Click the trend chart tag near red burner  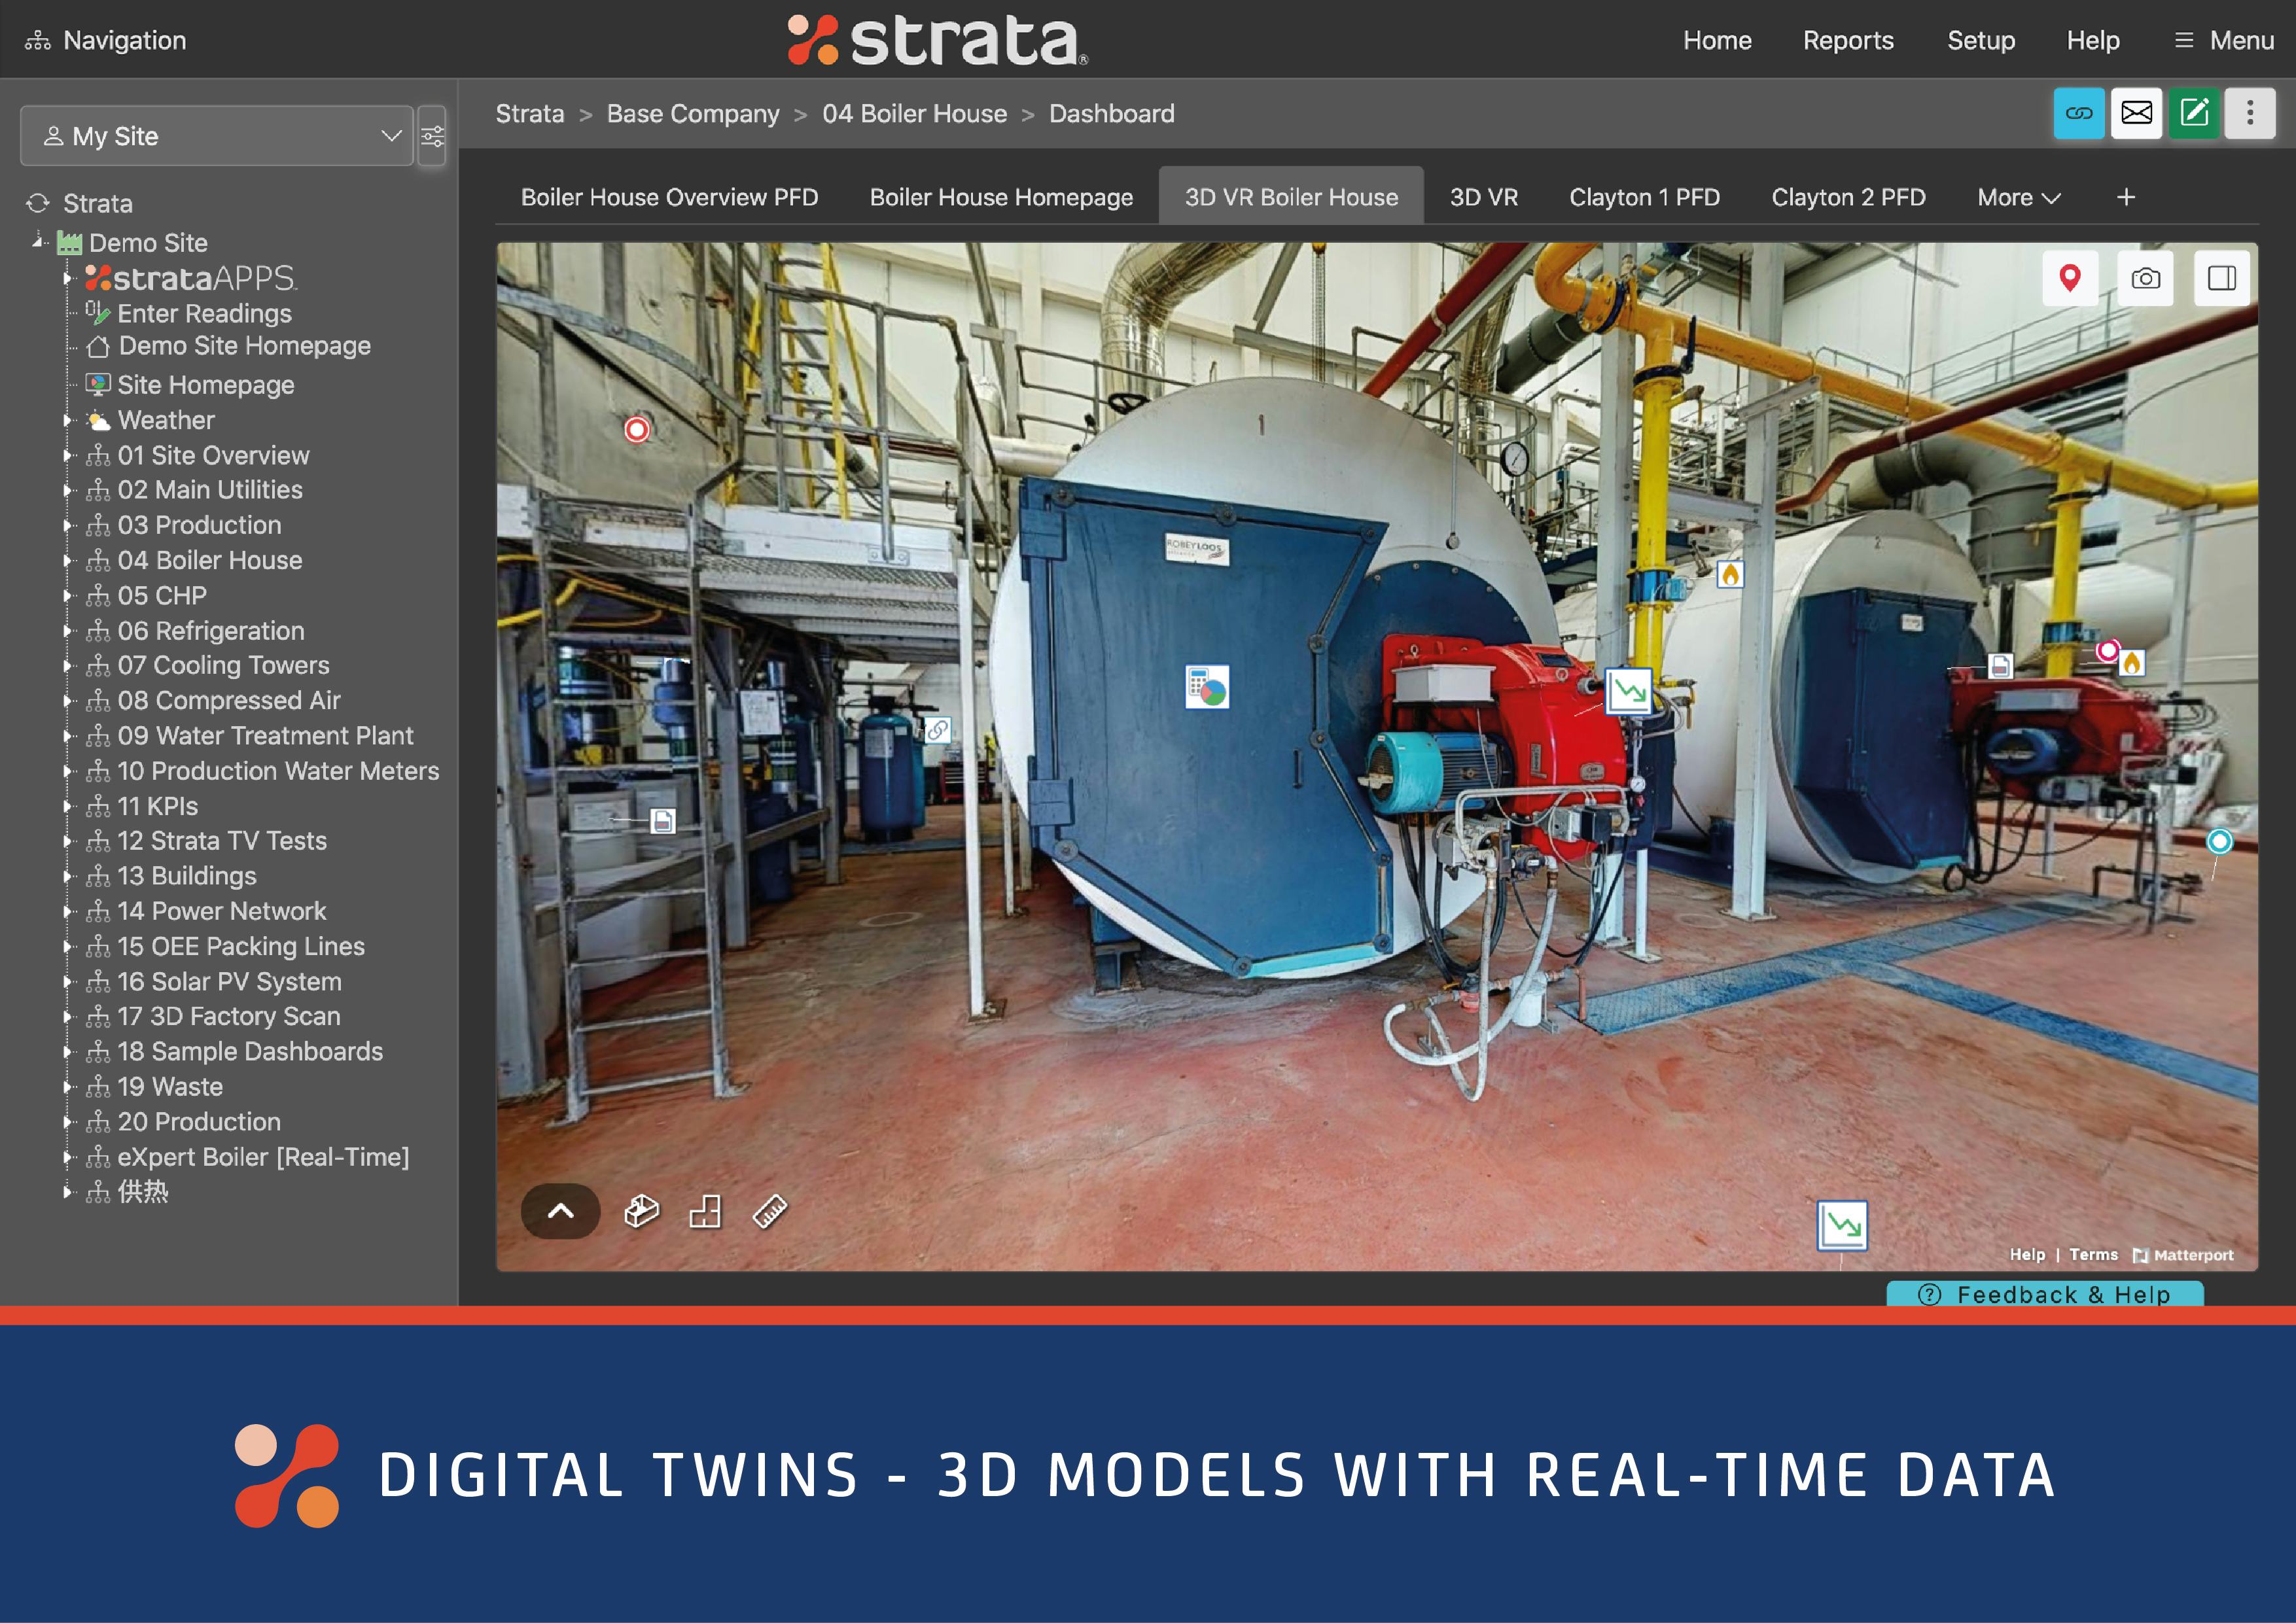[x=1628, y=691]
